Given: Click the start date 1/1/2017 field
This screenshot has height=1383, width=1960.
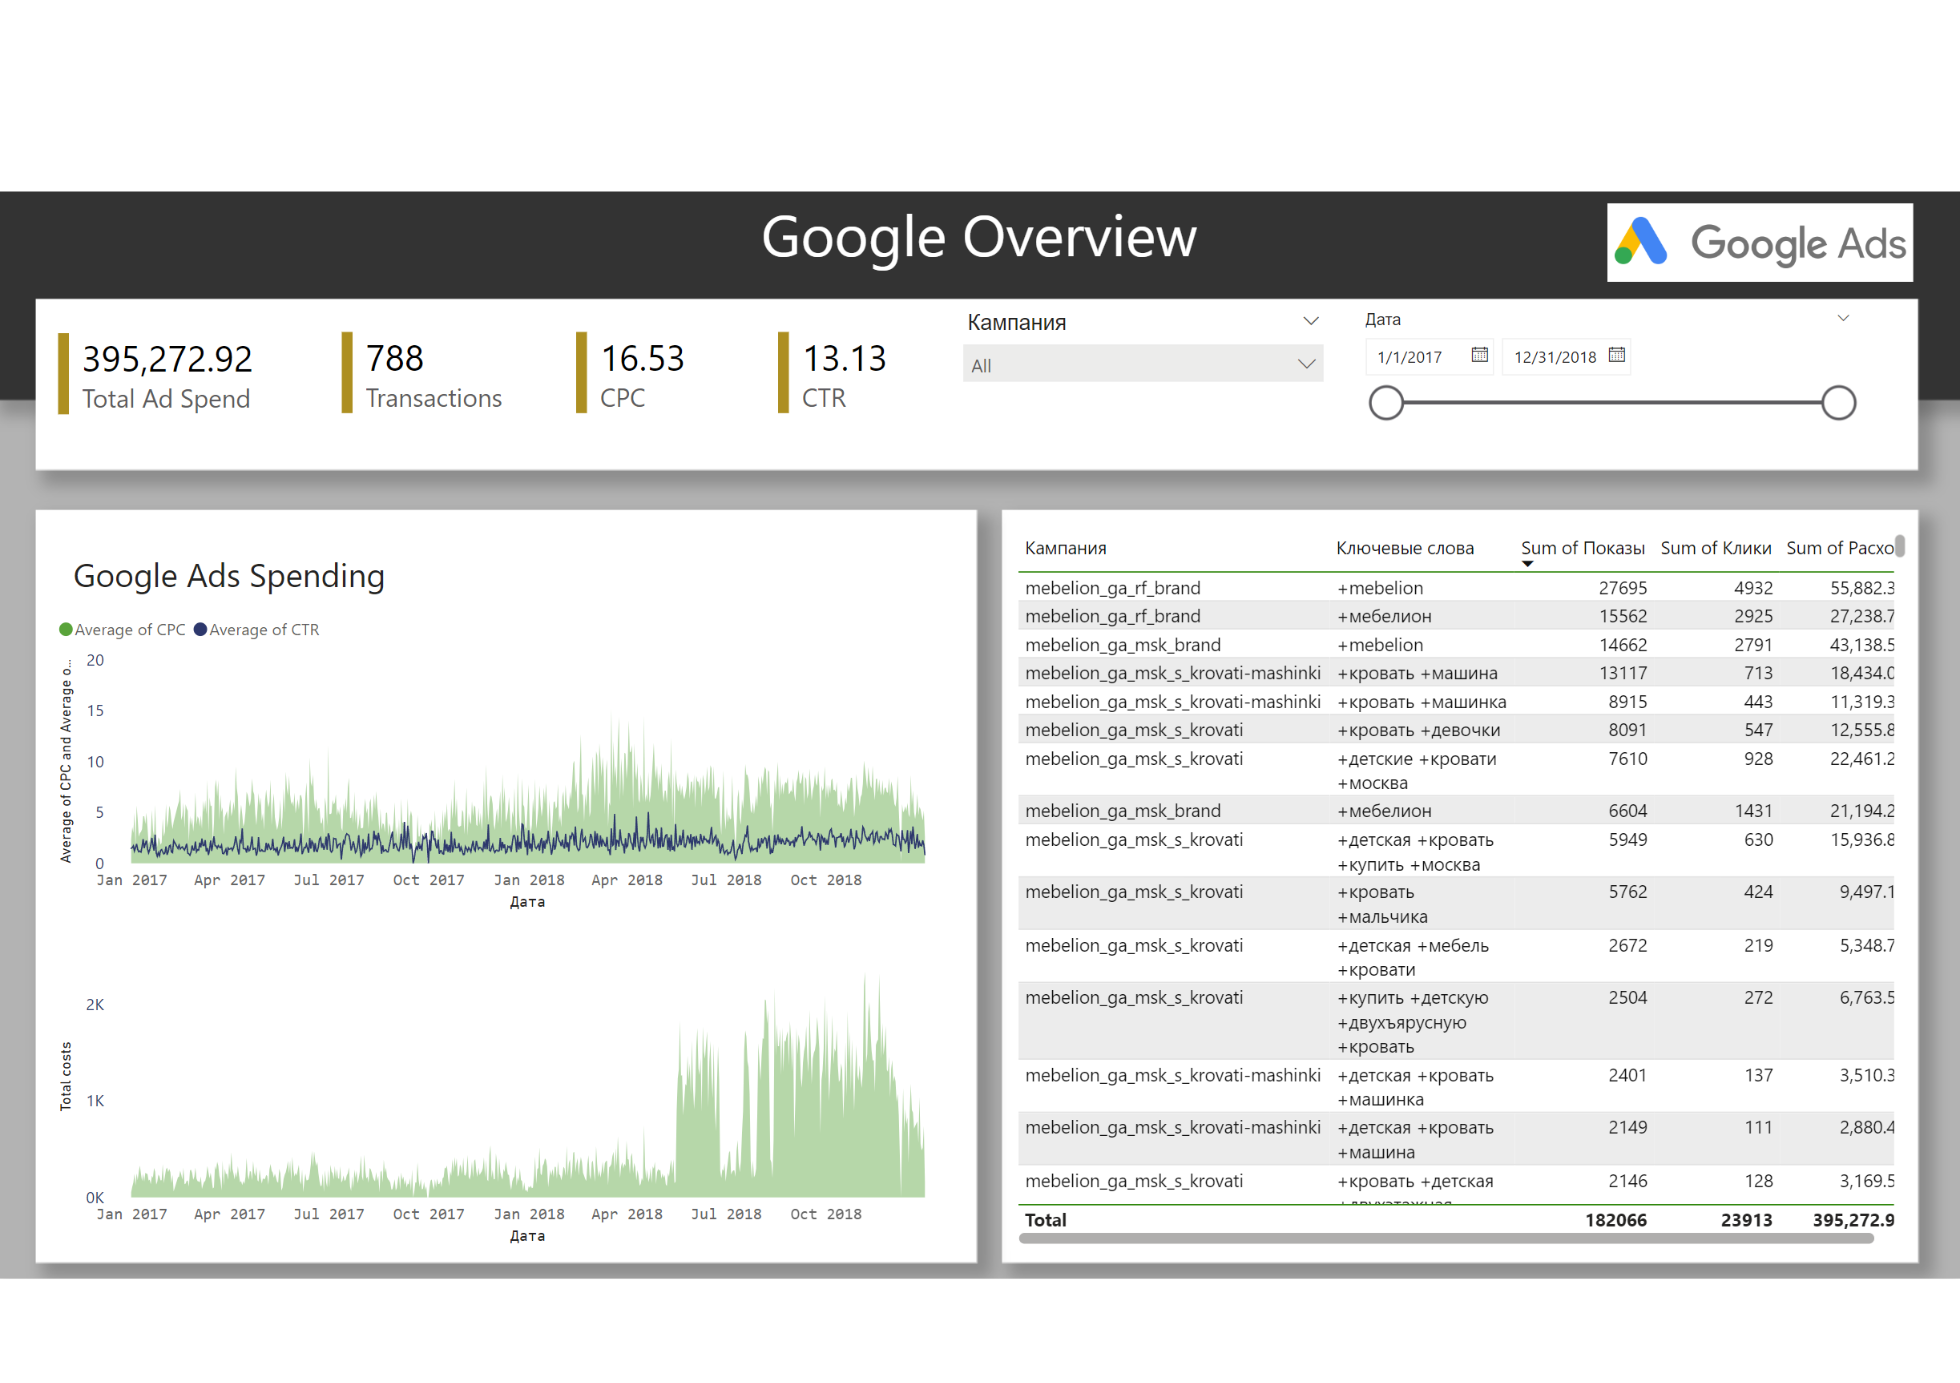Looking at the screenshot, I should tap(1410, 357).
